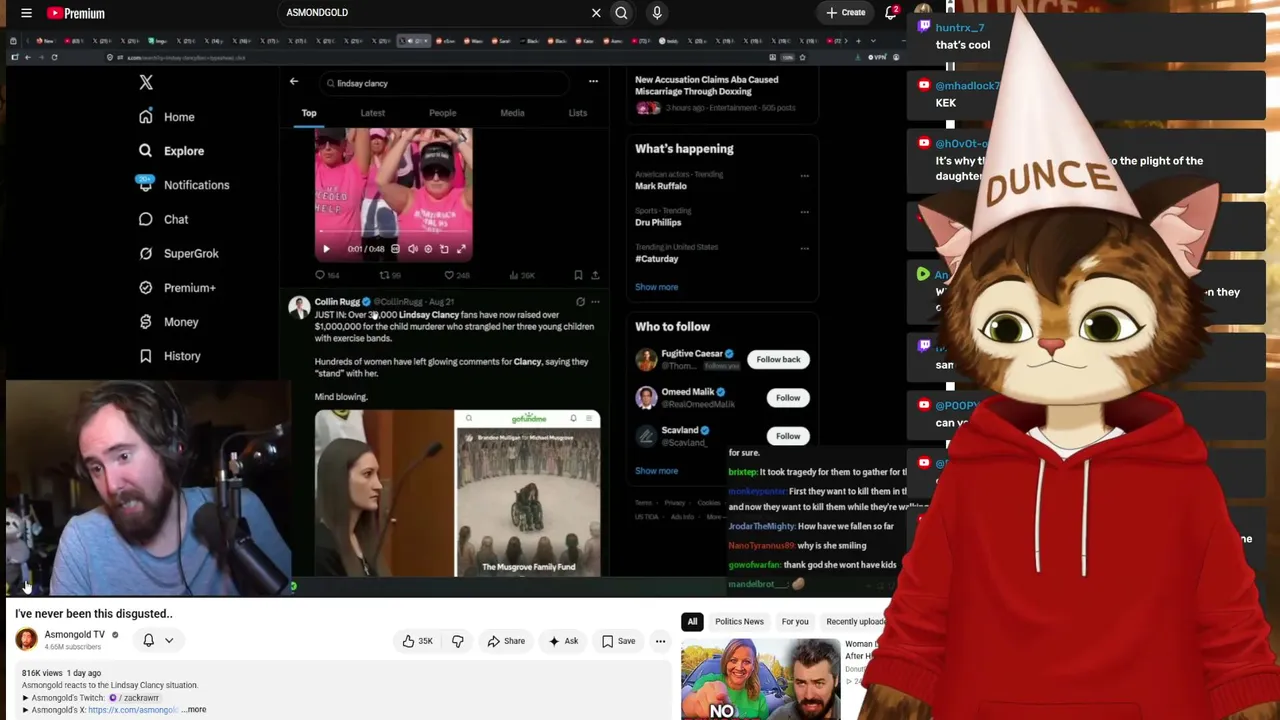Start voice search with the microphone
This screenshot has height=720, width=1280.
pyautogui.click(x=657, y=13)
